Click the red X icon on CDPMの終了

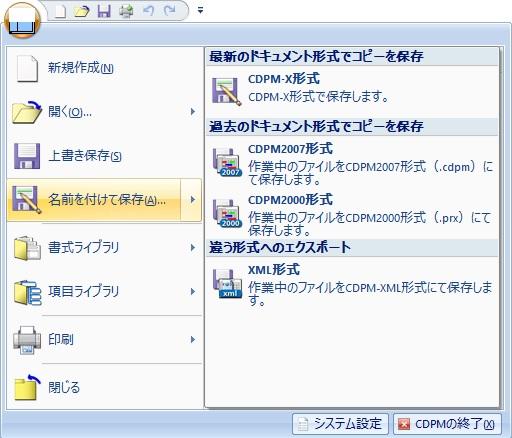click(x=404, y=424)
